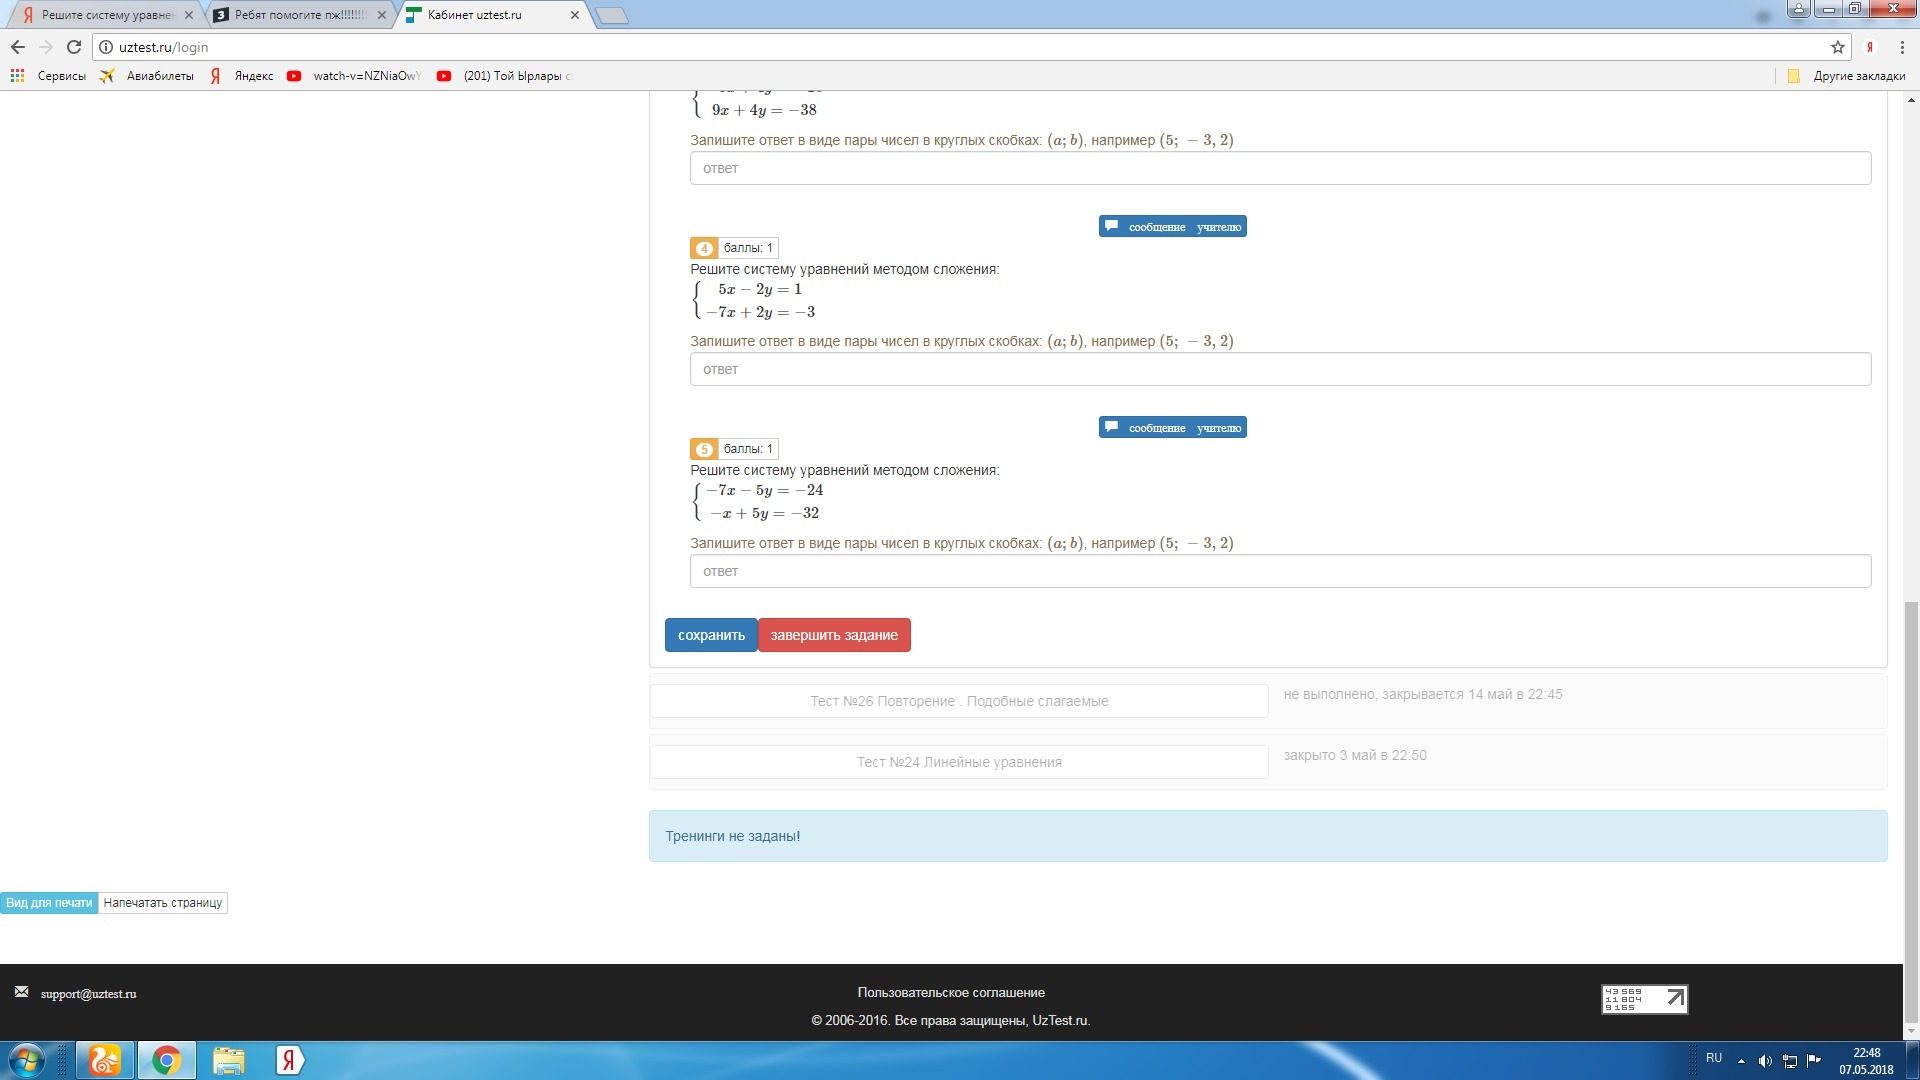Image resolution: width=1920 pixels, height=1080 pixels.
Task: Click the сохранить button
Action: (711, 635)
